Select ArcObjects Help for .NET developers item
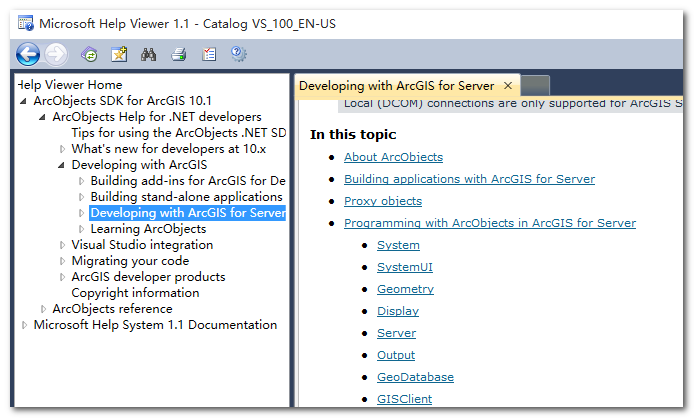694x418 pixels. 157,117
